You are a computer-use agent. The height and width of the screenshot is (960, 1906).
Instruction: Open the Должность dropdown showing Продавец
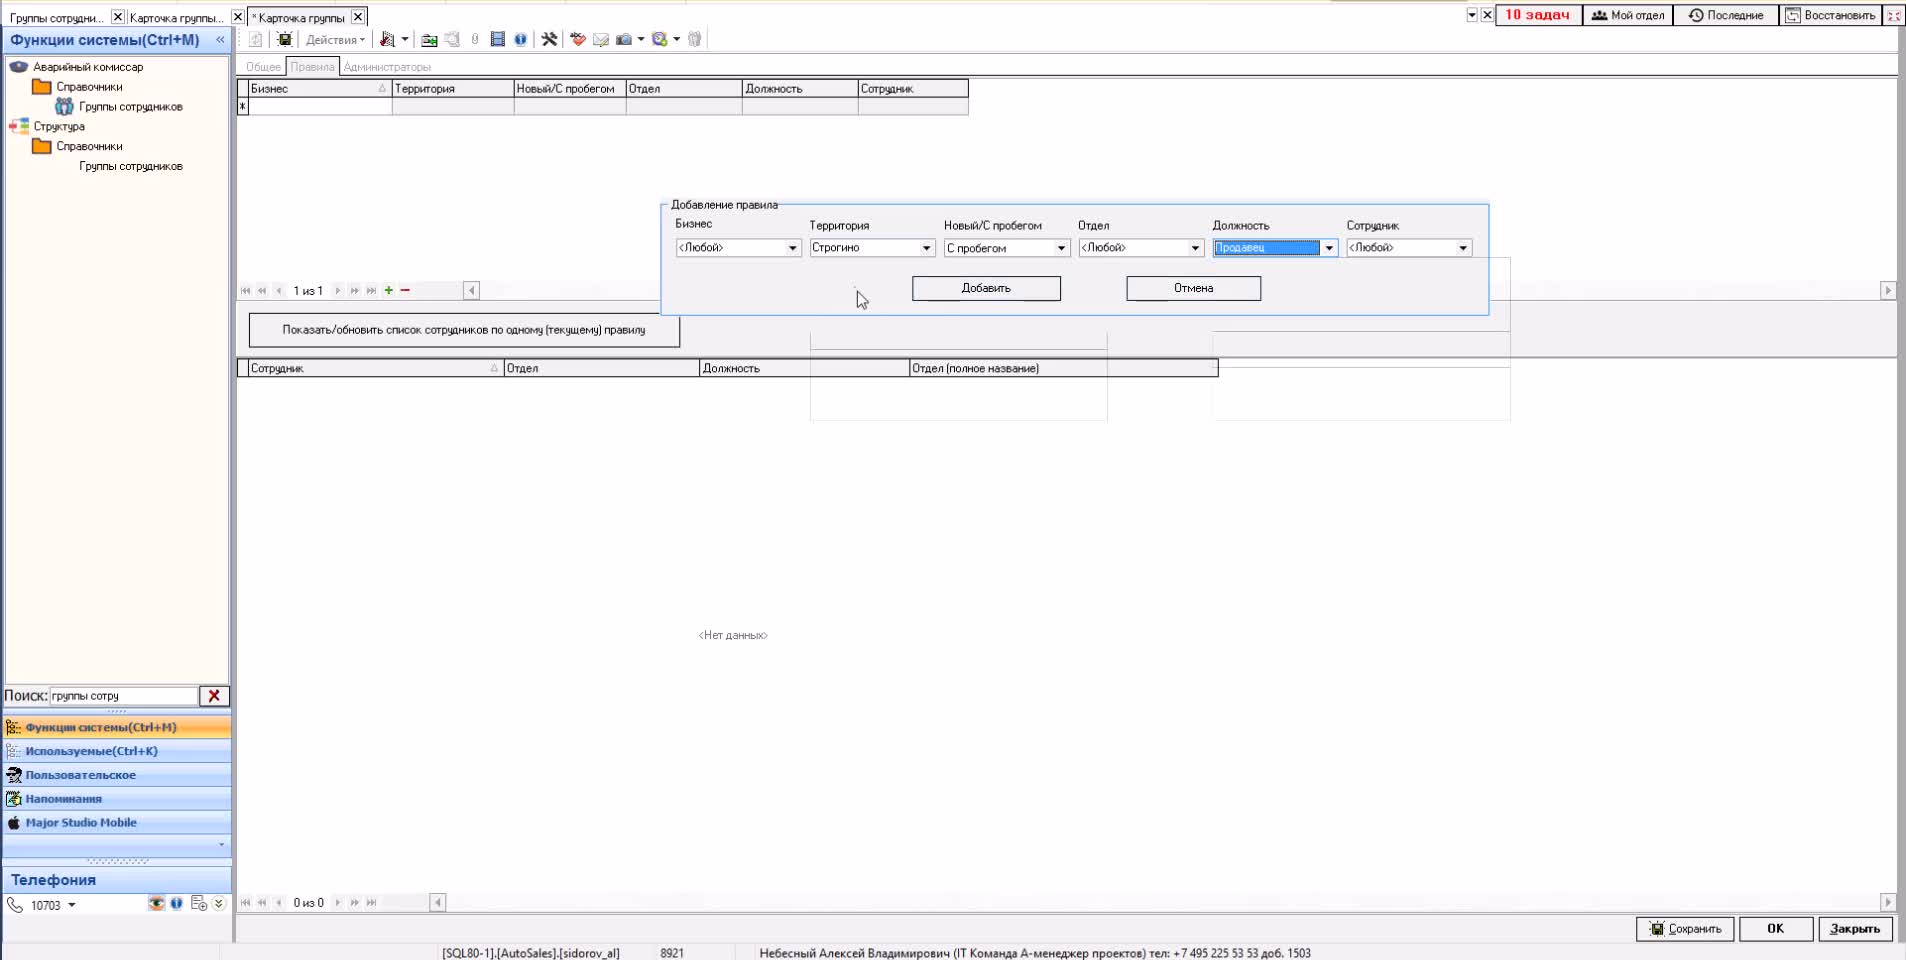point(1329,248)
